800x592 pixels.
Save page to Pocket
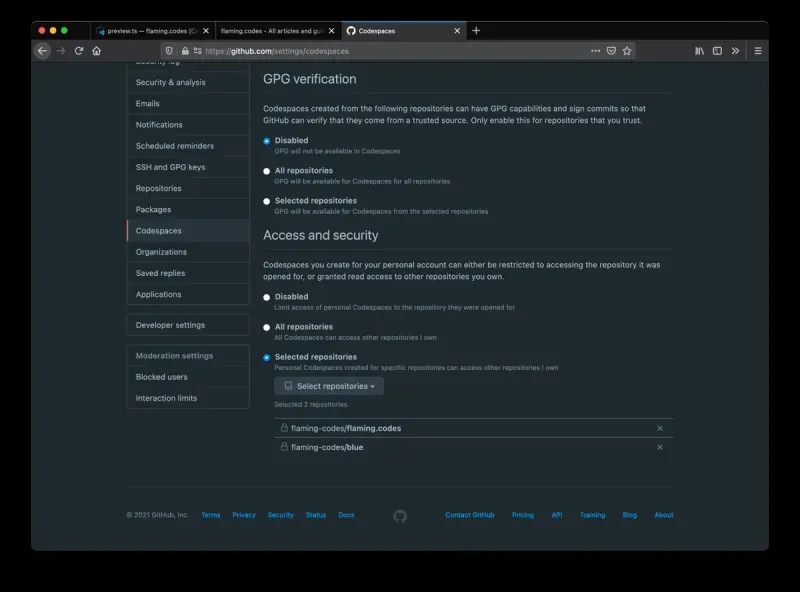coord(611,51)
